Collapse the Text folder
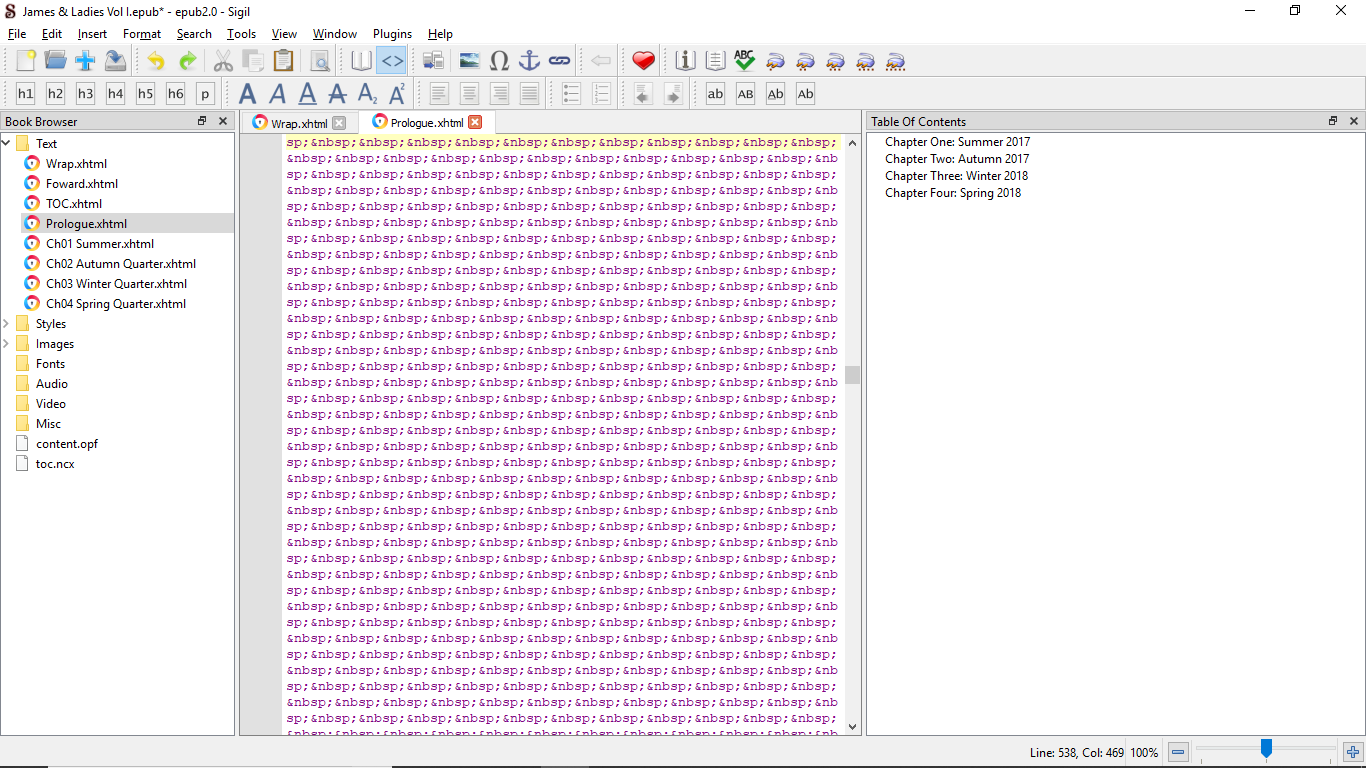 point(6,143)
